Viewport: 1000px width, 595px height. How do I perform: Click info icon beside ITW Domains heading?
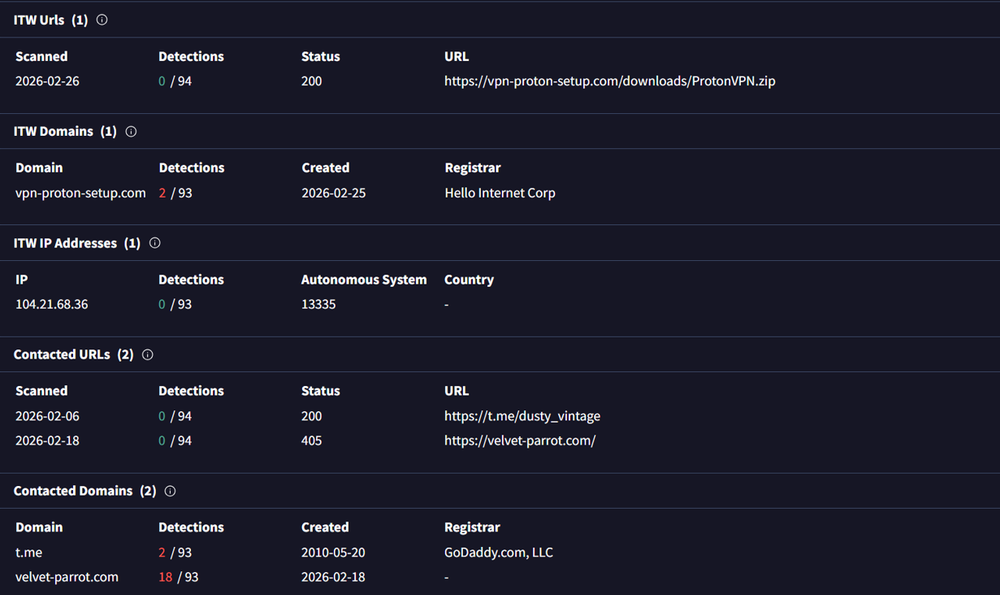(x=131, y=131)
